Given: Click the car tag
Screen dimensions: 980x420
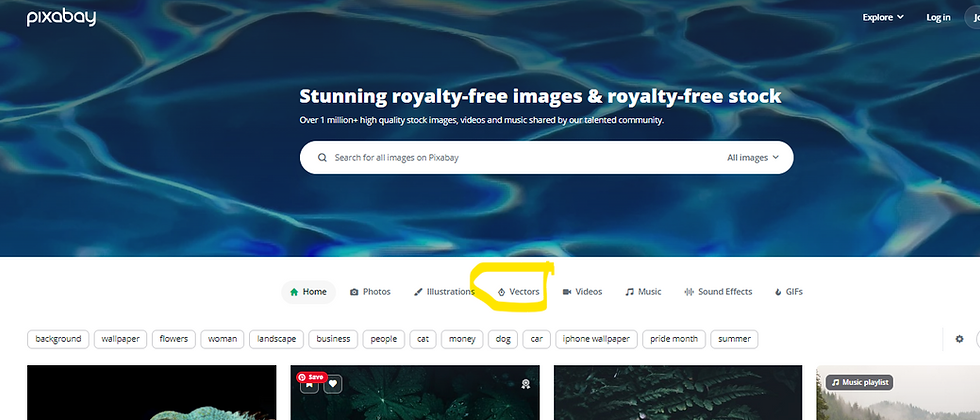Looking at the screenshot, I should [x=537, y=339].
